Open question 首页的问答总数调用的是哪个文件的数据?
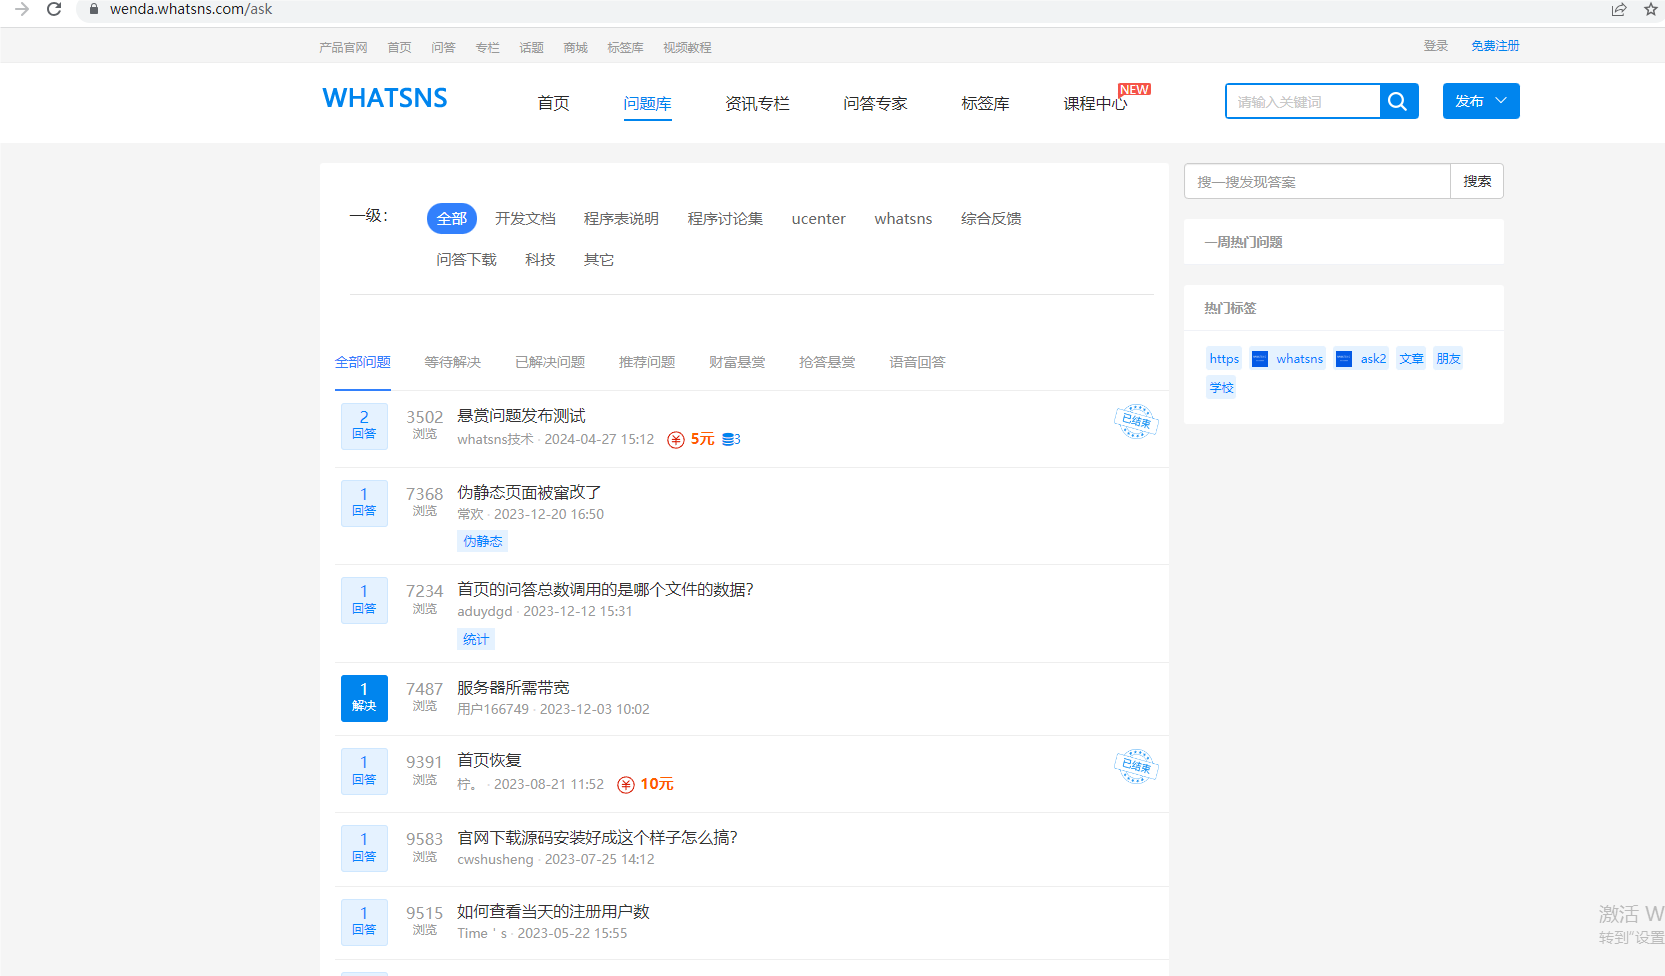This screenshot has height=976, width=1665. 605,589
